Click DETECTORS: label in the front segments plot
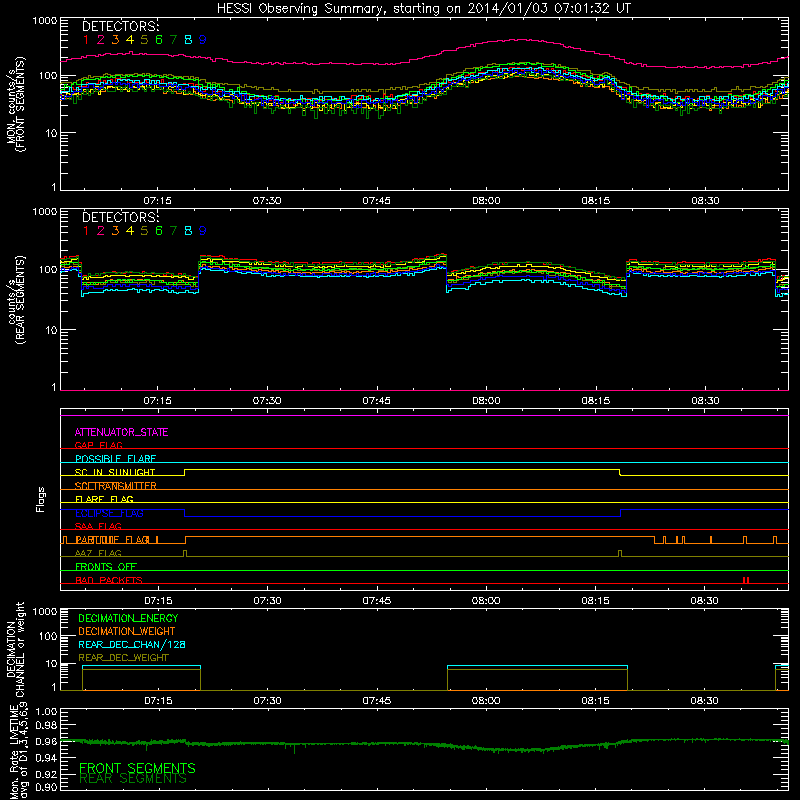The image size is (800, 800). point(121,27)
